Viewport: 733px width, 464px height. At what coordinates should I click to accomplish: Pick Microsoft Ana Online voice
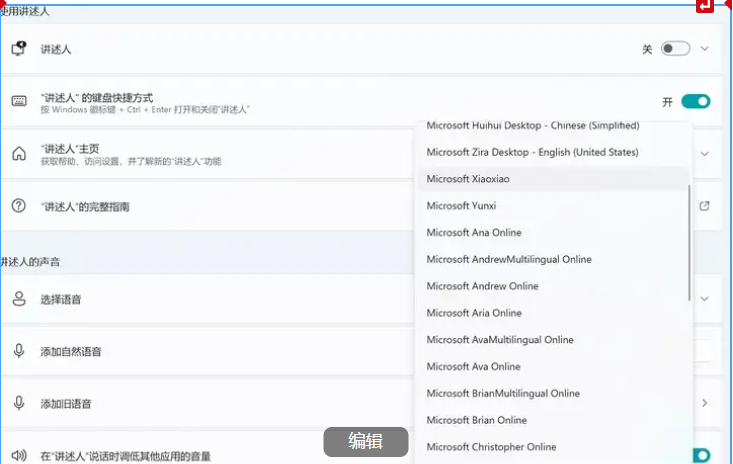(474, 232)
